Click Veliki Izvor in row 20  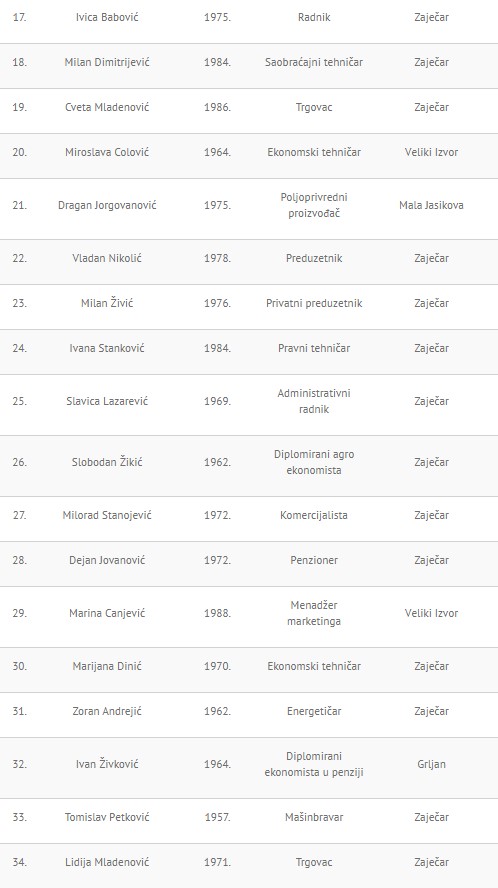click(x=431, y=152)
